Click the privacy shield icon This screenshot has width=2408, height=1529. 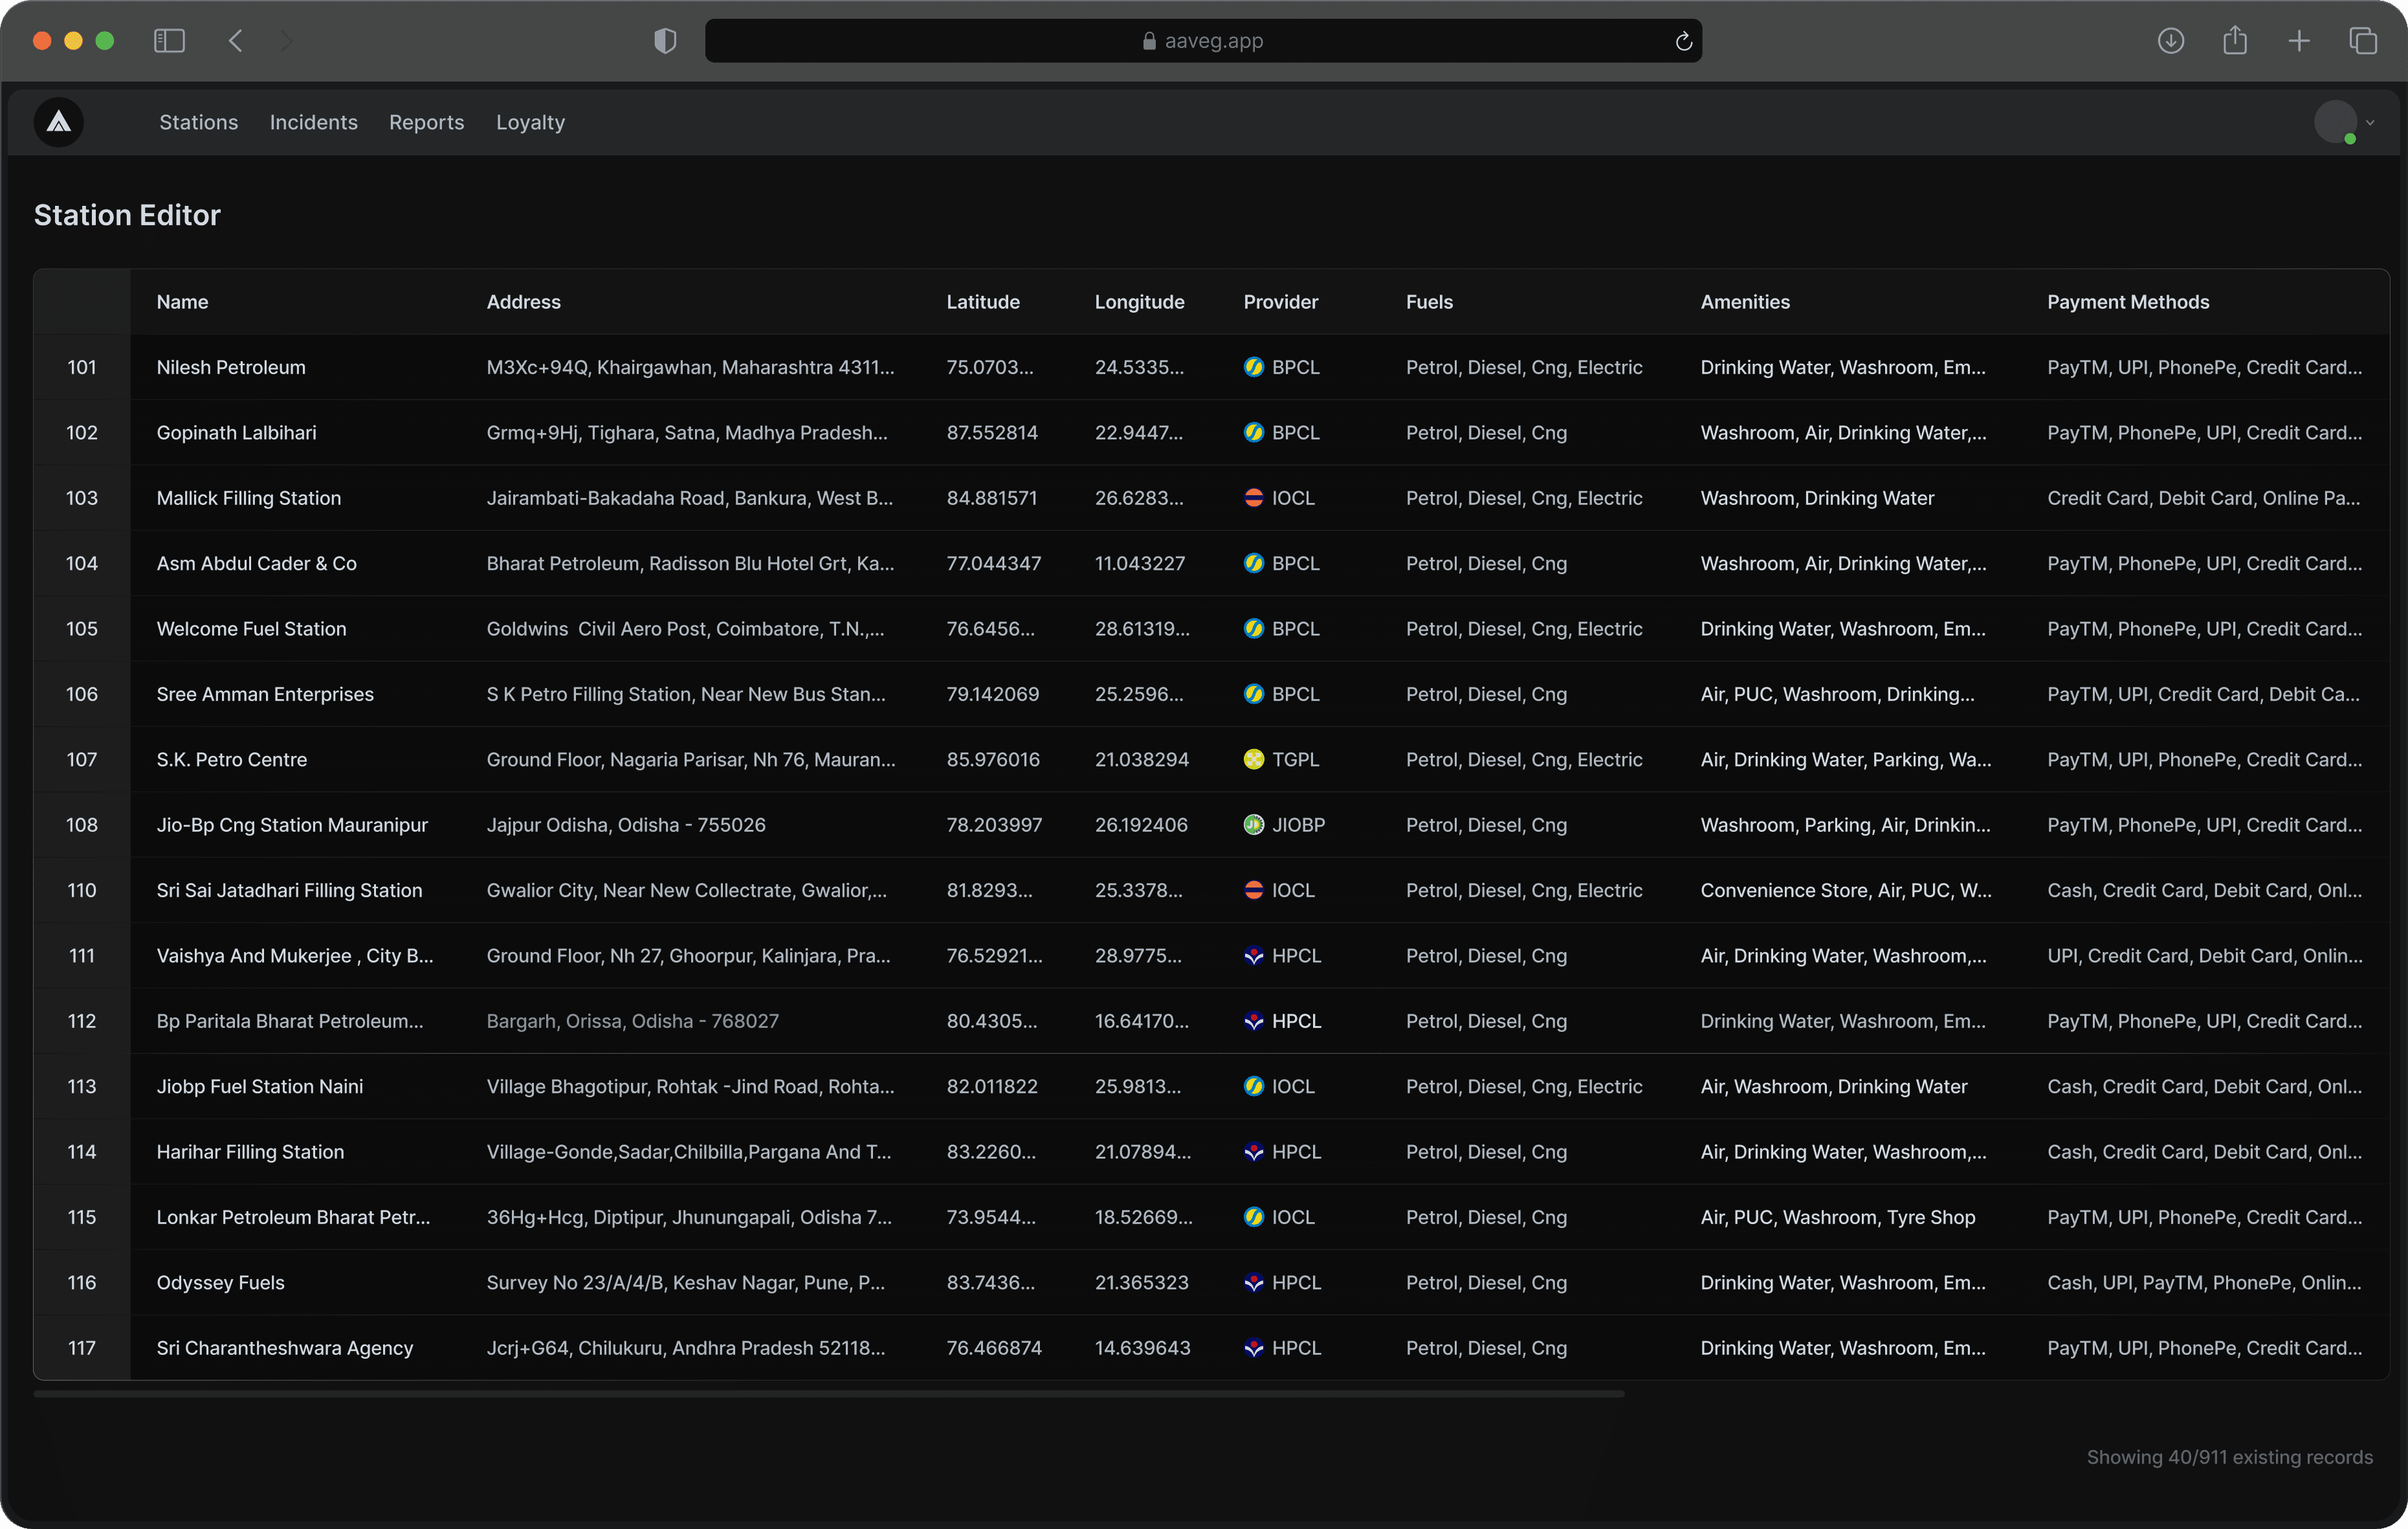(x=665, y=41)
